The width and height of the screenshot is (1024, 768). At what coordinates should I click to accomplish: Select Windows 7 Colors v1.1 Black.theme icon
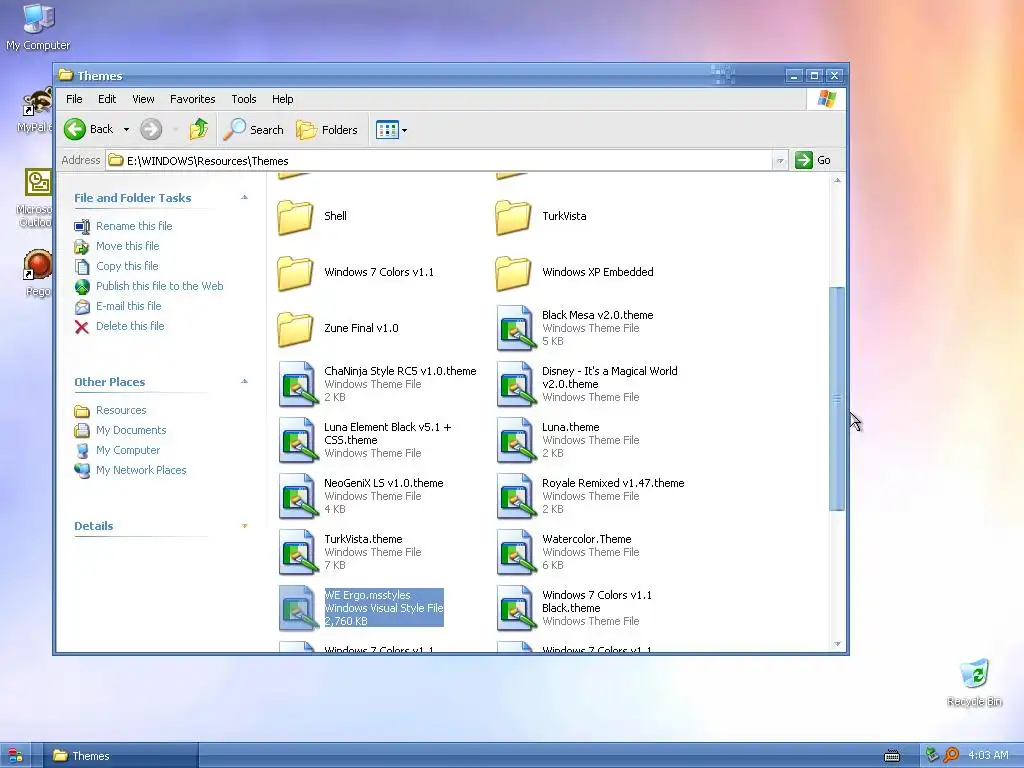[x=516, y=609]
